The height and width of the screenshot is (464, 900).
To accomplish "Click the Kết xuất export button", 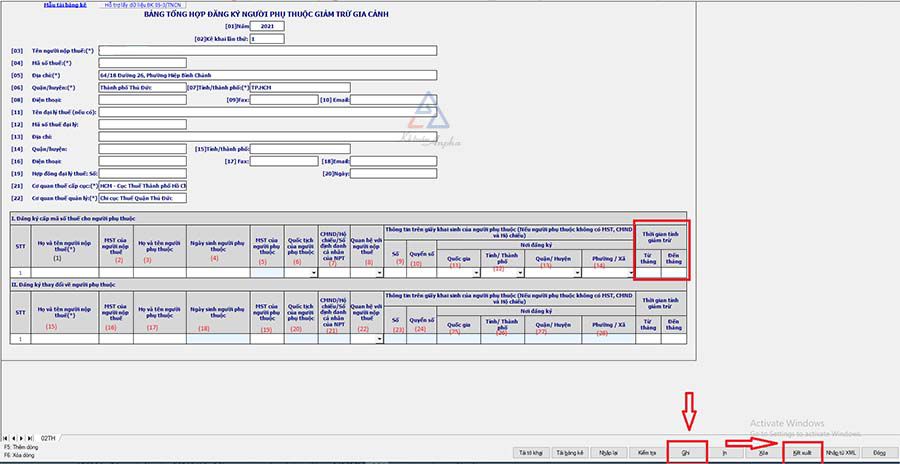I will (801, 453).
